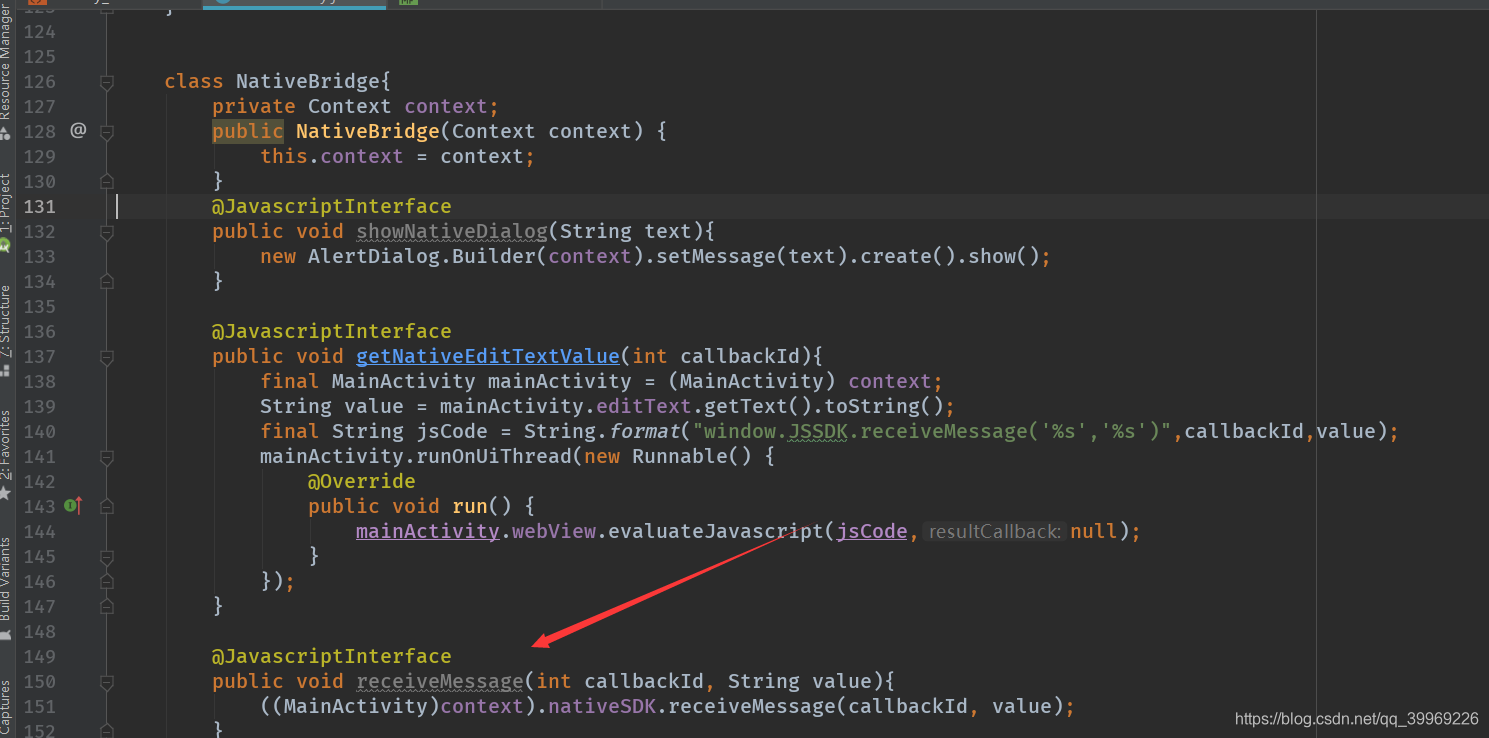Viewport: 1489px width, 738px height.
Task: Click the showNativeDialog method name
Action: (452, 231)
